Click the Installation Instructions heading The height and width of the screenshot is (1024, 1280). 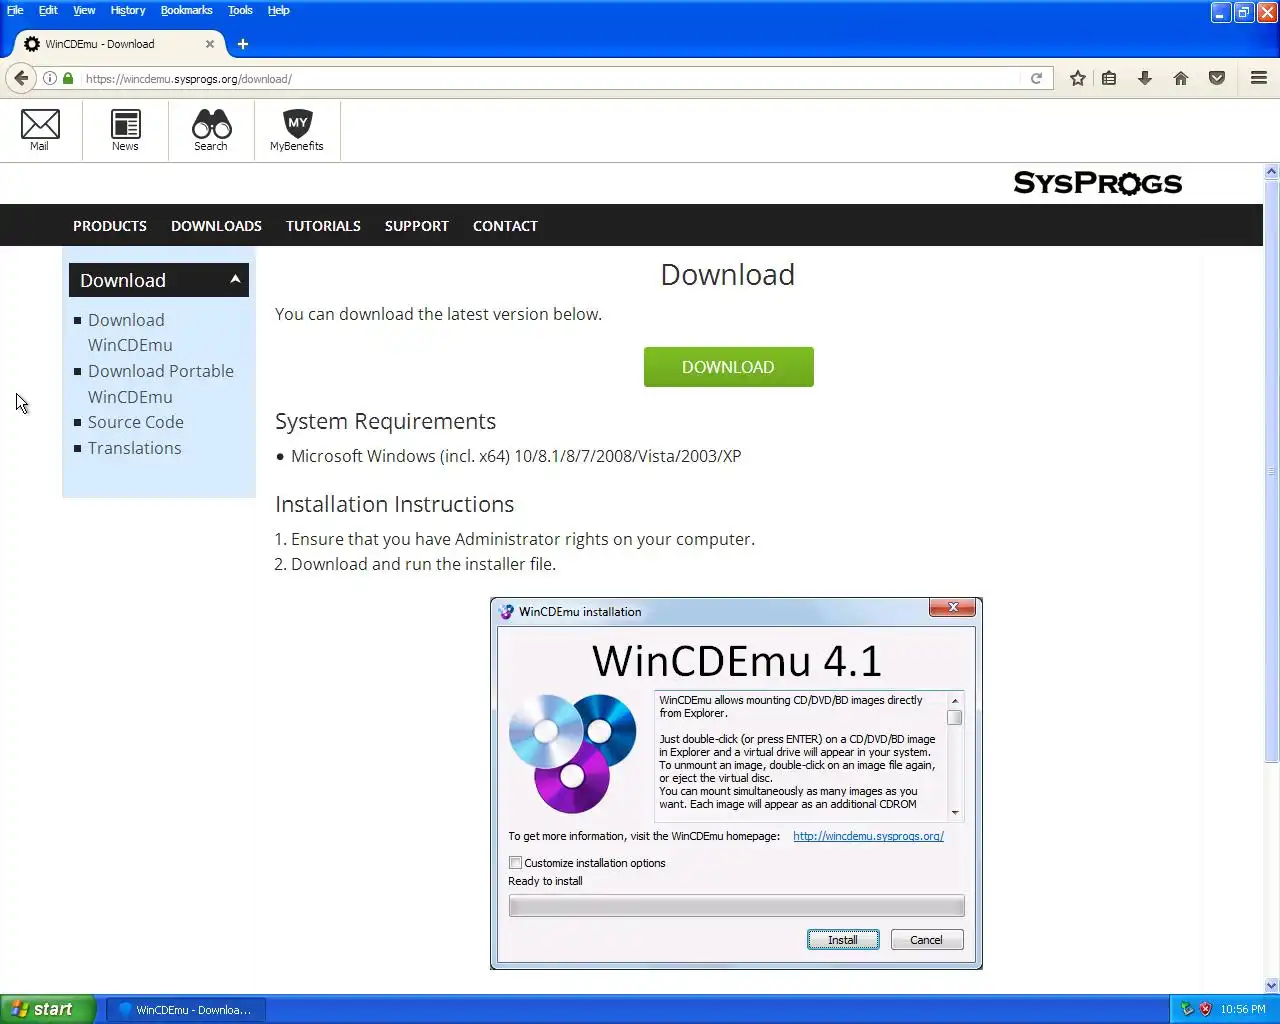pos(394,504)
